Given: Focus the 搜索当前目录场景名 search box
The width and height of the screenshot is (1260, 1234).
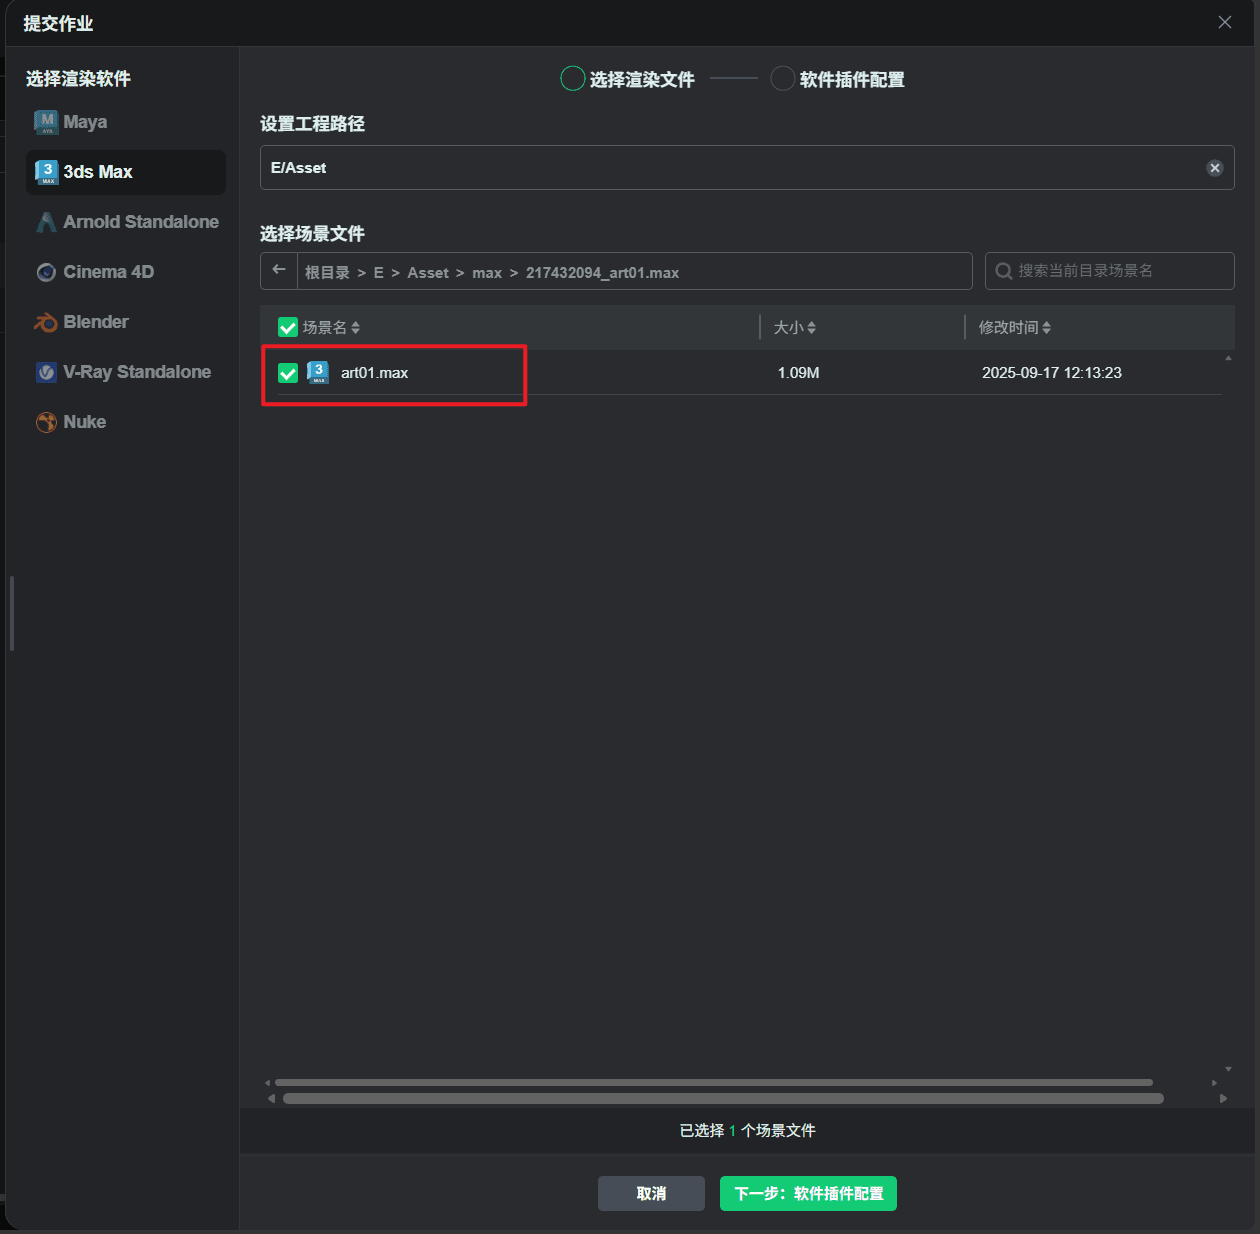Looking at the screenshot, I should [1110, 271].
